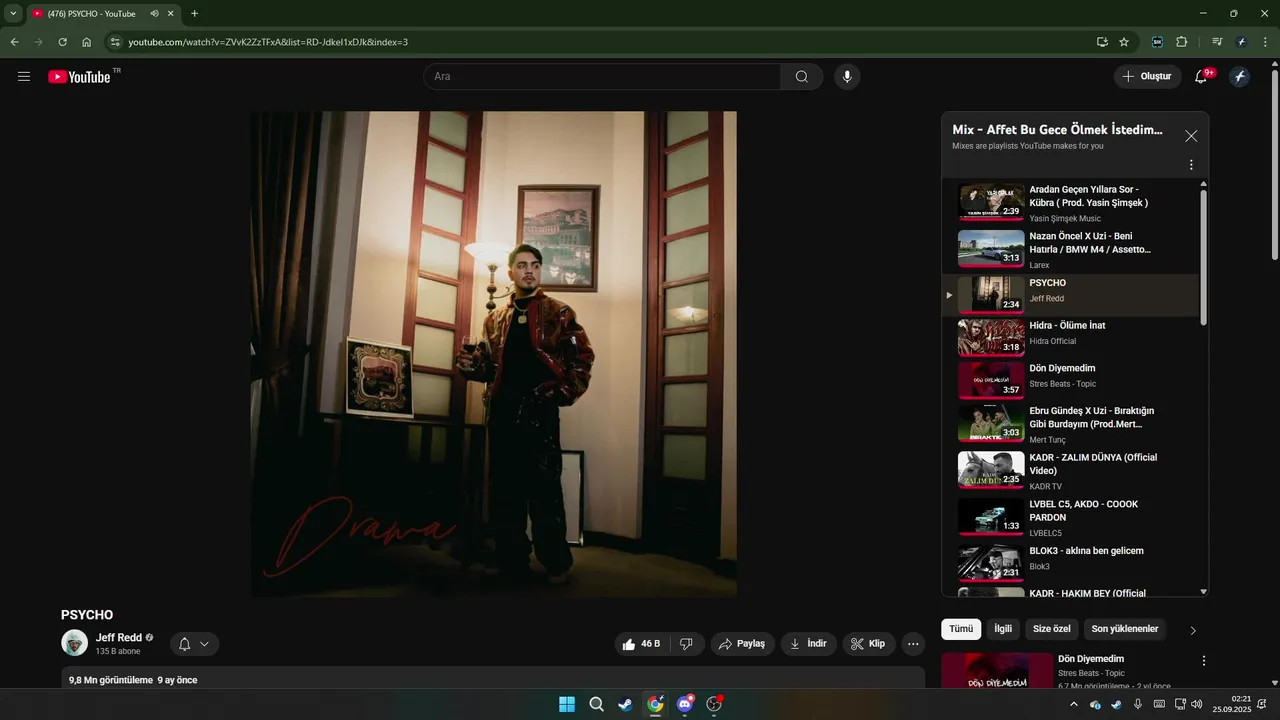
Task: Play Nazan Öncel X Uzi - Beni Hatırla
Action: click(x=1070, y=249)
